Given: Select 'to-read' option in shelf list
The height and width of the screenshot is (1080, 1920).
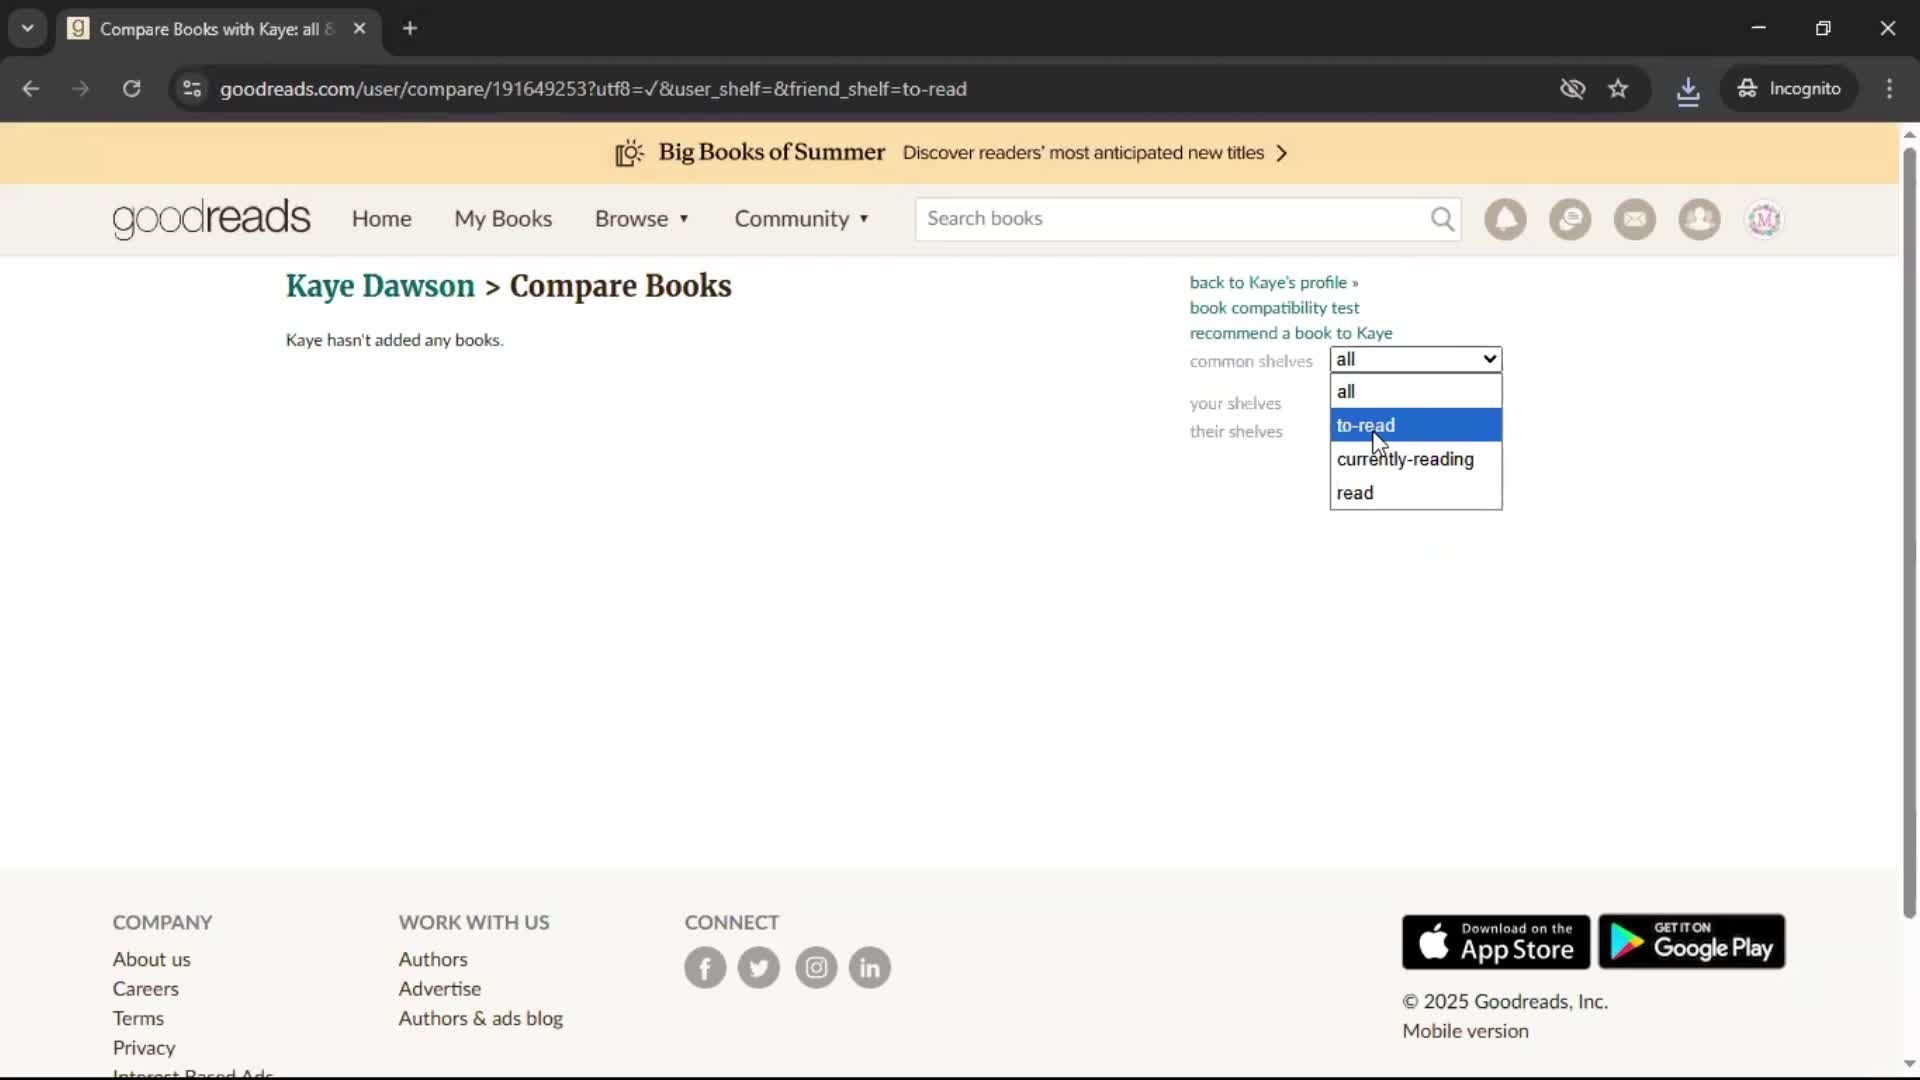Looking at the screenshot, I should (1415, 425).
